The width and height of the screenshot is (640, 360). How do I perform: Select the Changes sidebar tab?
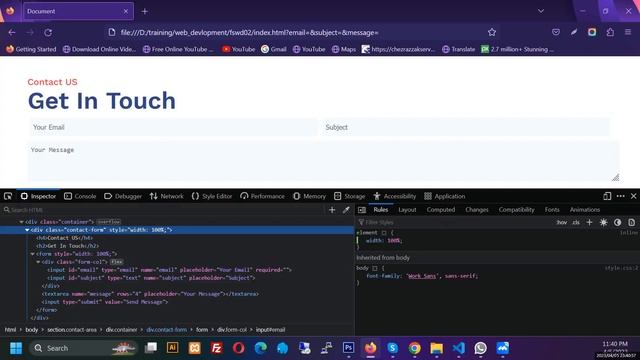[x=476, y=210]
